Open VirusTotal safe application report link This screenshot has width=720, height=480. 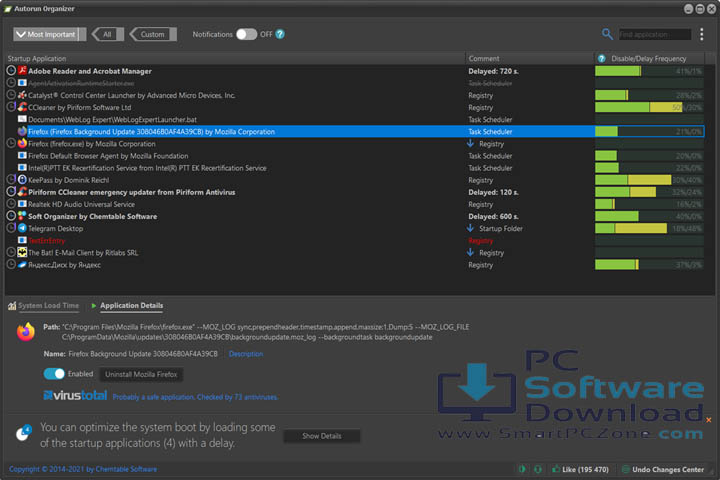click(195, 397)
